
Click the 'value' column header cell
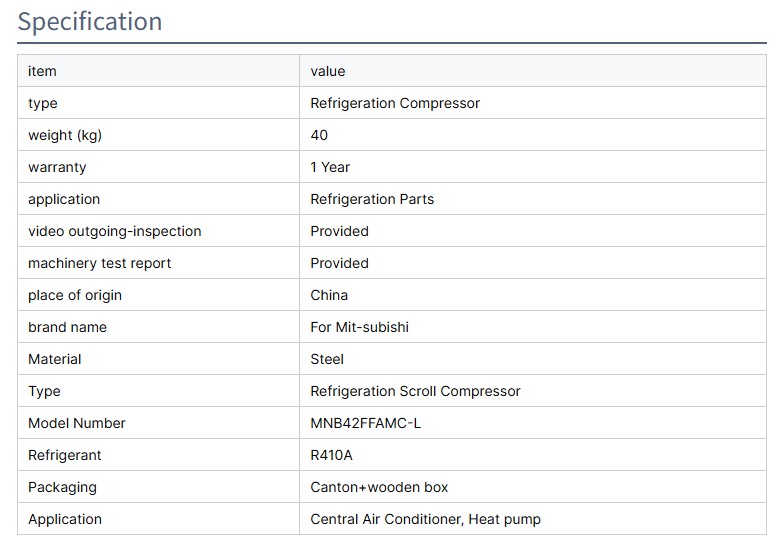pyautogui.click(x=328, y=71)
